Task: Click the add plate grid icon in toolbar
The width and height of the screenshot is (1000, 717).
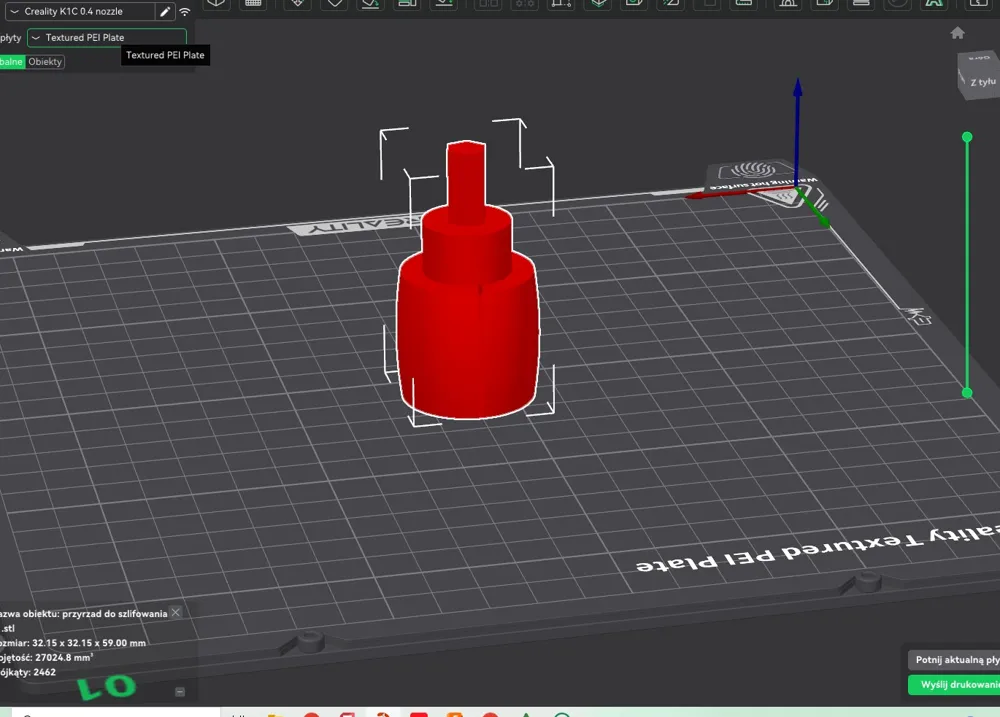Action: [253, 3]
